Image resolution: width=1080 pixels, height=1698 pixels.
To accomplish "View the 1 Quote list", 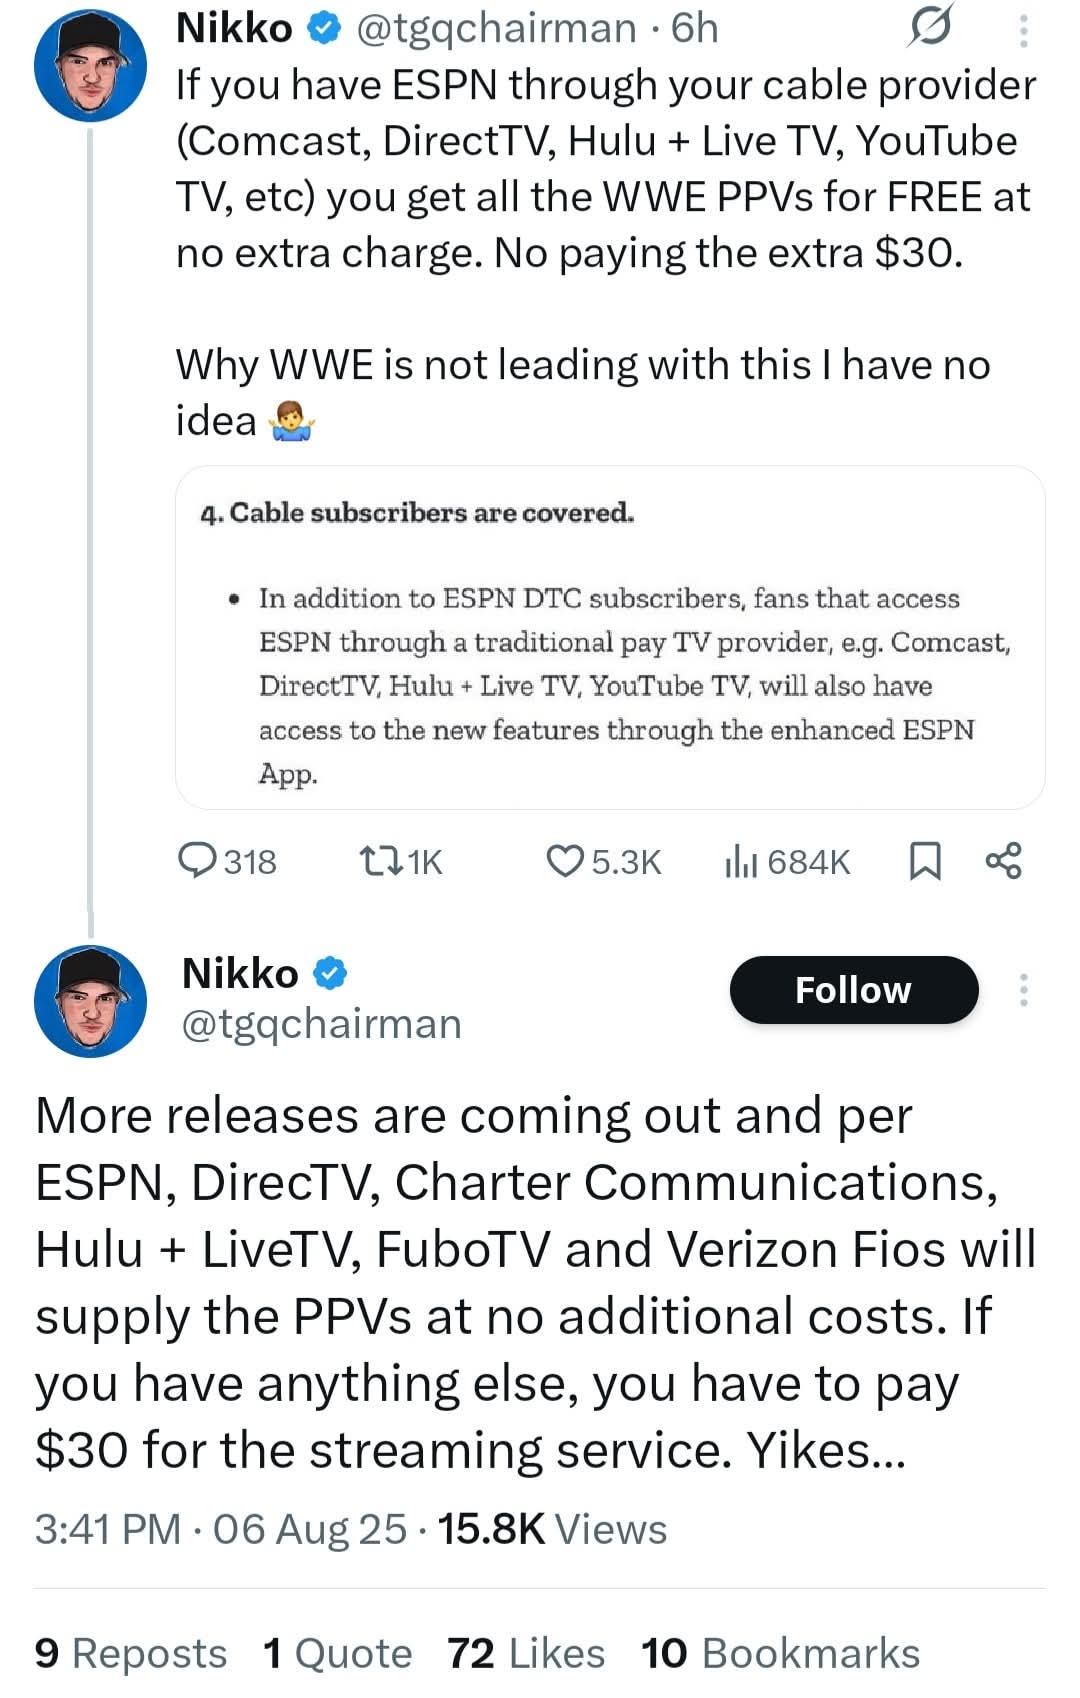I will (x=337, y=1654).
